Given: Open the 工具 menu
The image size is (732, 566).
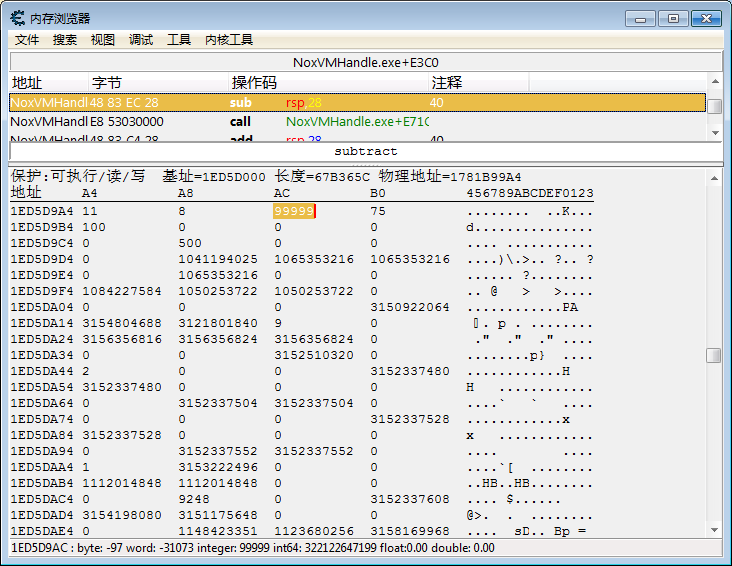Looking at the screenshot, I should coord(179,40).
